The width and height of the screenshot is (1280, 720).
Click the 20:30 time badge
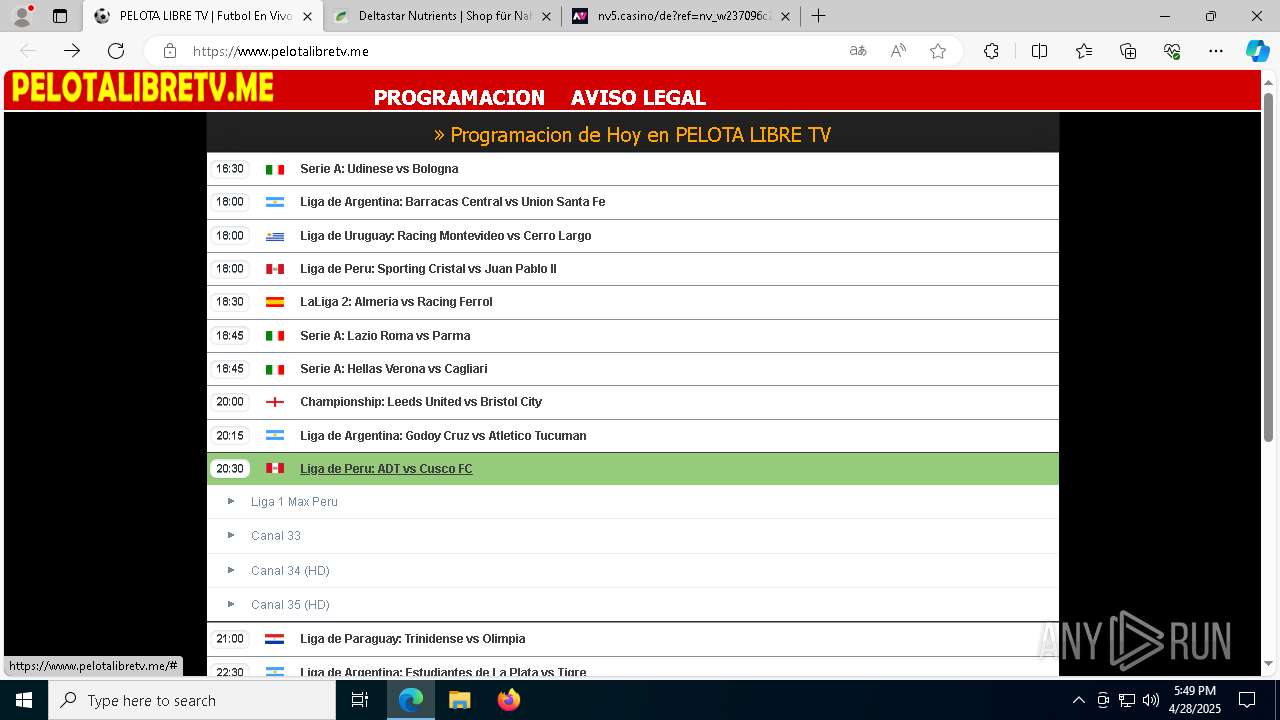[x=230, y=469]
